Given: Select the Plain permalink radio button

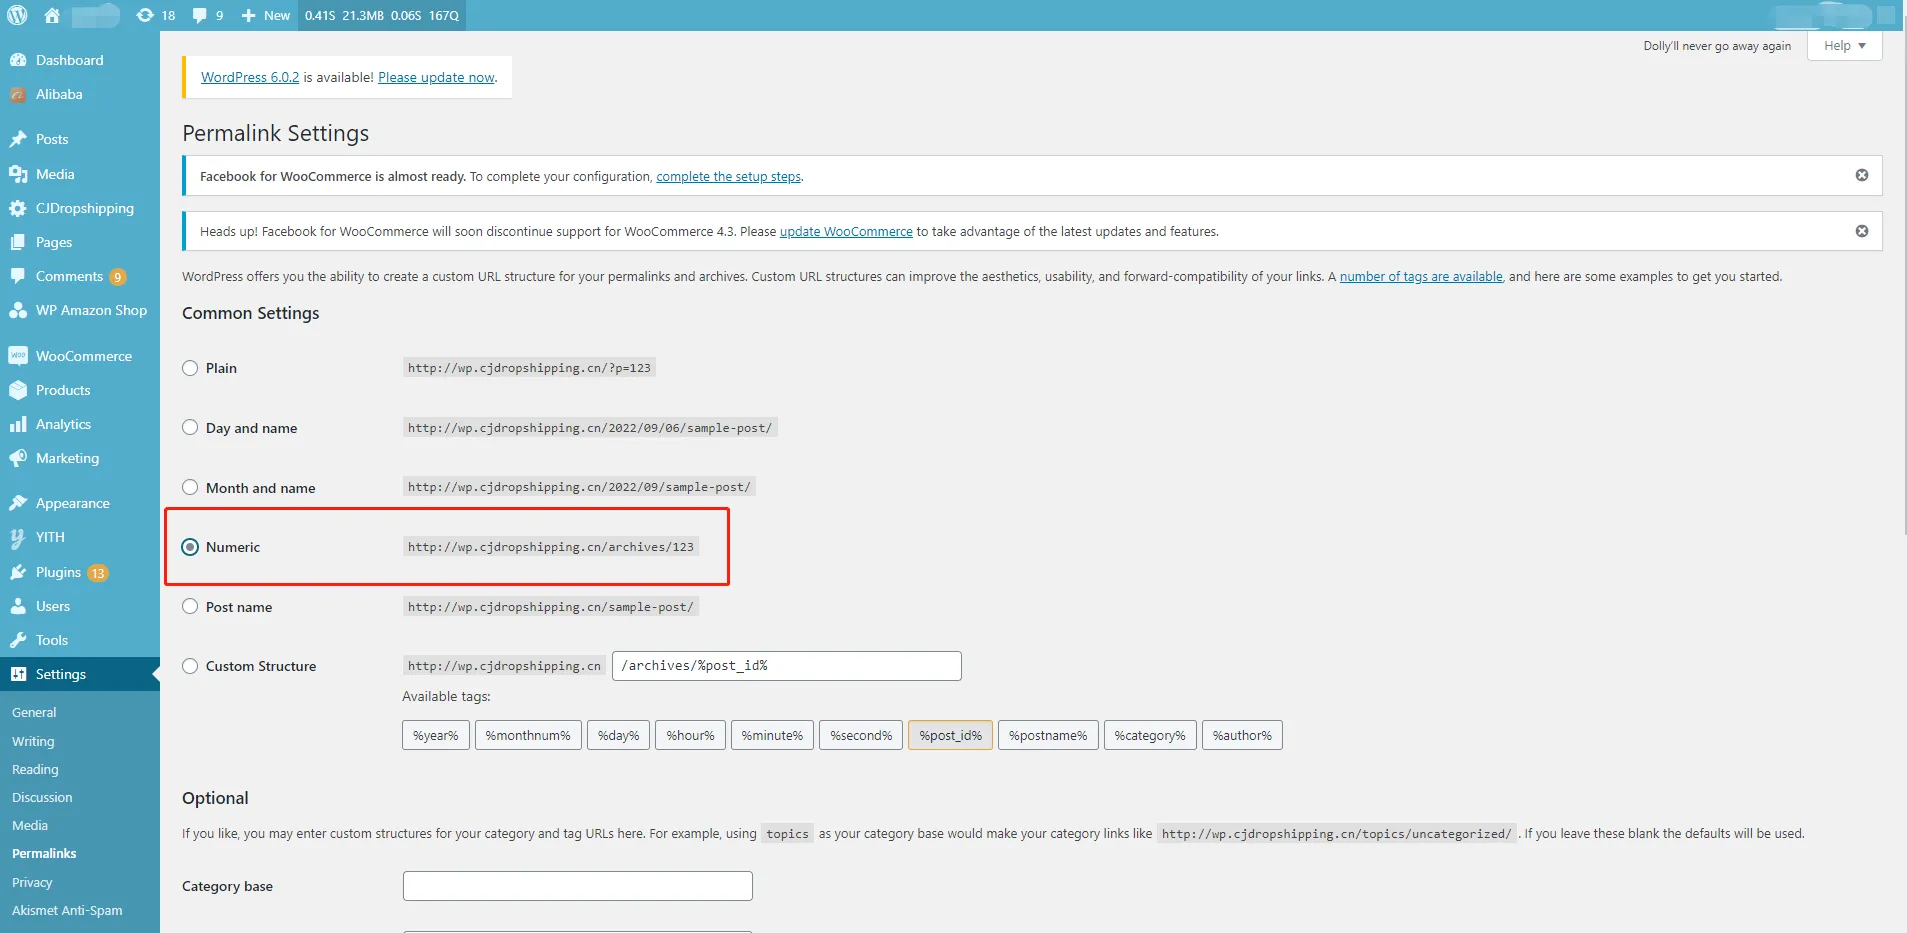Looking at the screenshot, I should point(190,368).
